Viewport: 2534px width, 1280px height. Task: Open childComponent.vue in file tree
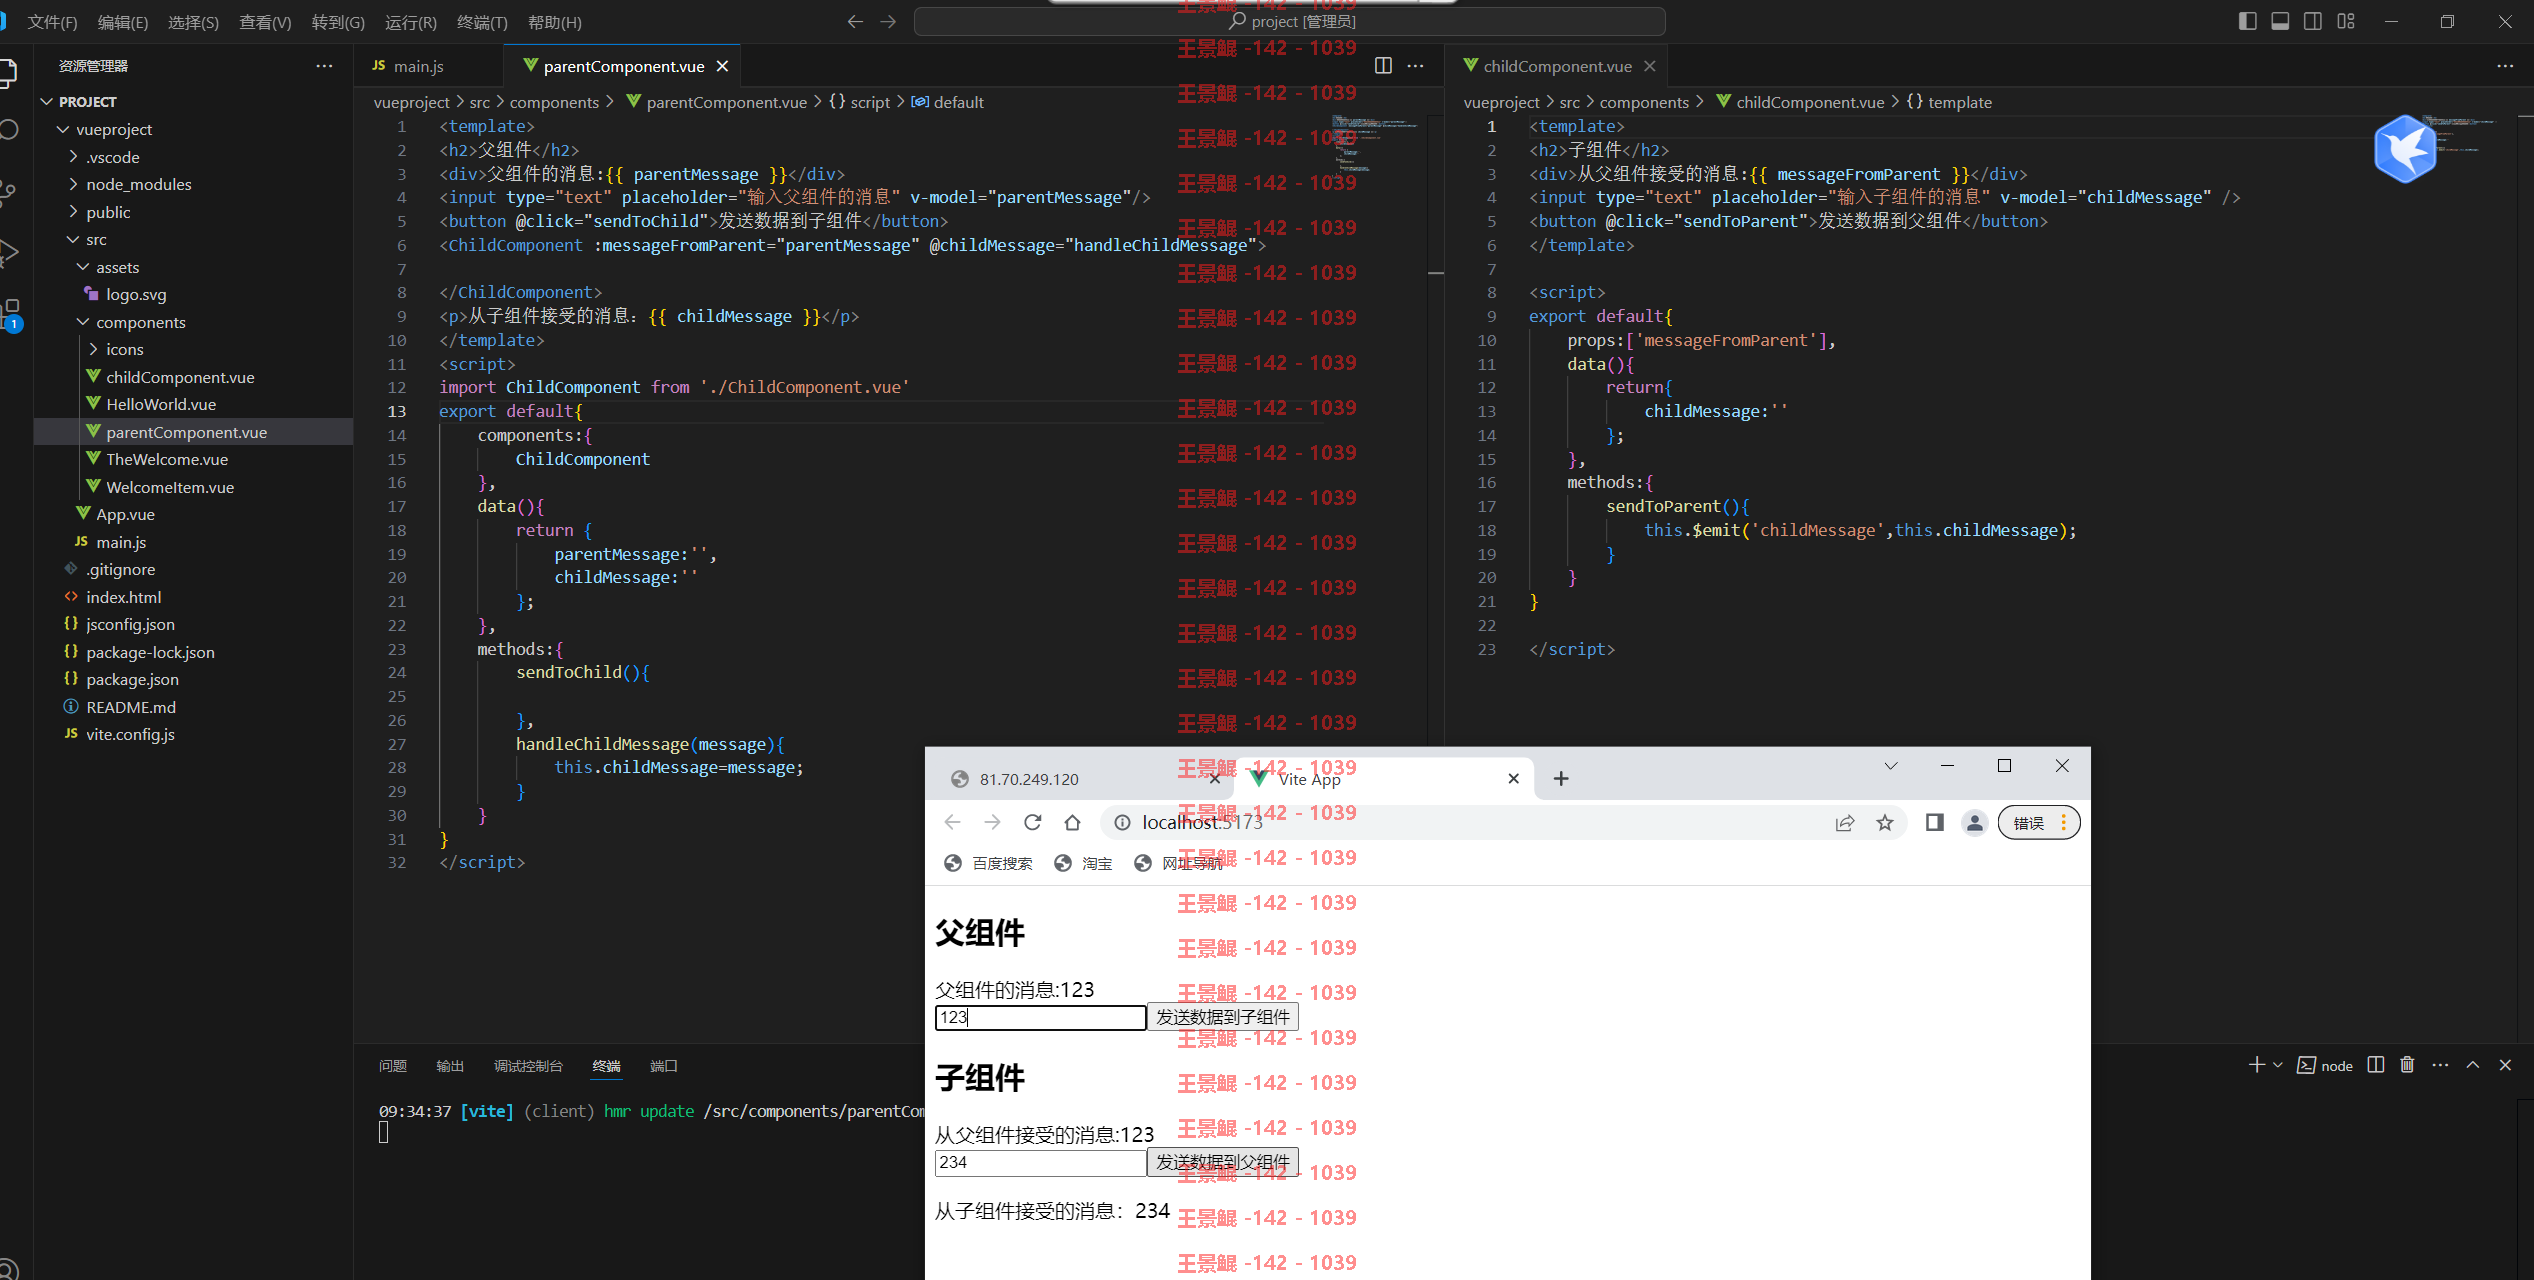pyautogui.click(x=180, y=377)
